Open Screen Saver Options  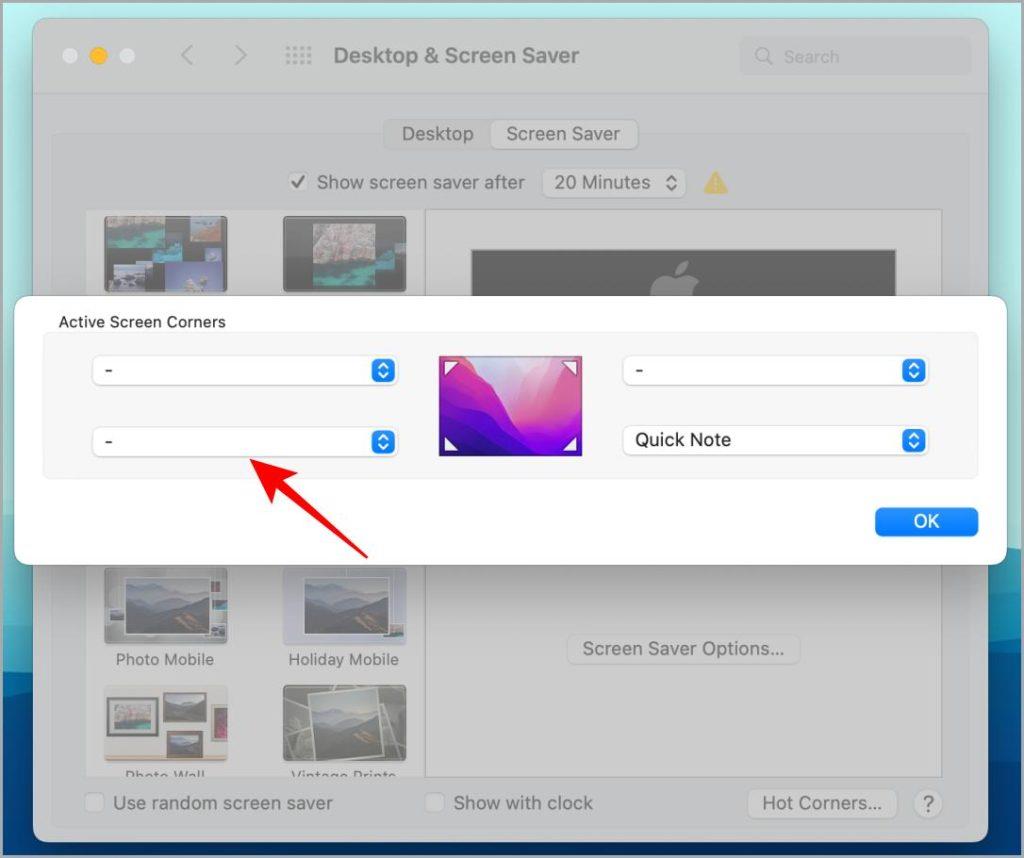(683, 649)
